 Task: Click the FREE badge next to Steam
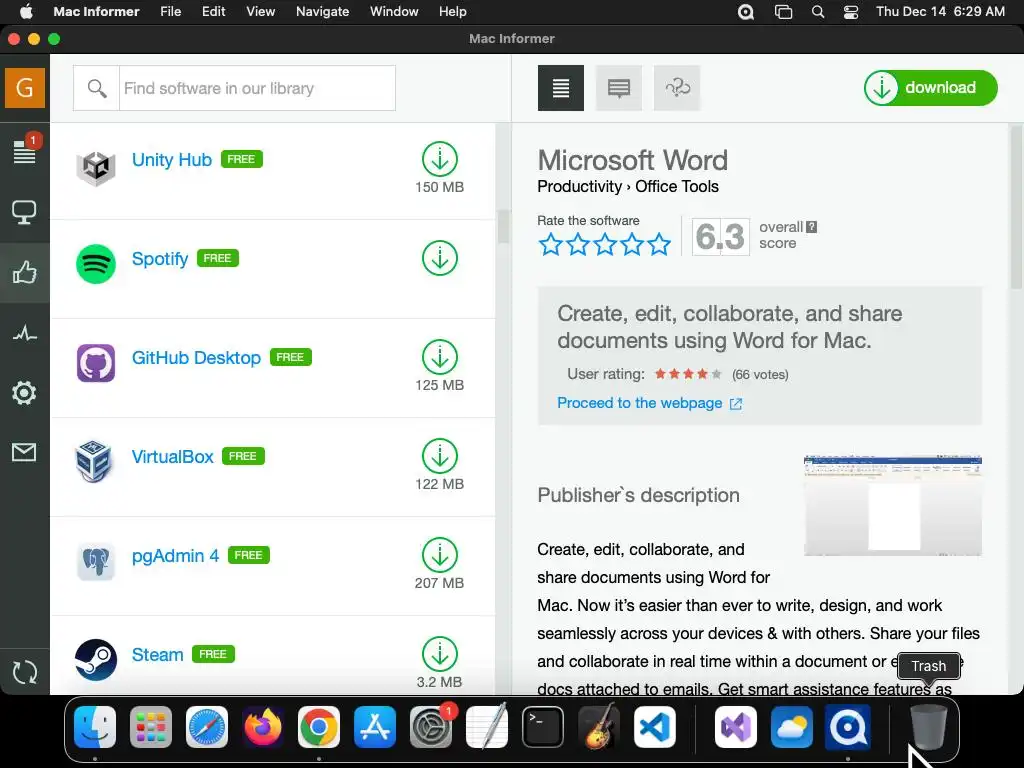click(x=213, y=654)
